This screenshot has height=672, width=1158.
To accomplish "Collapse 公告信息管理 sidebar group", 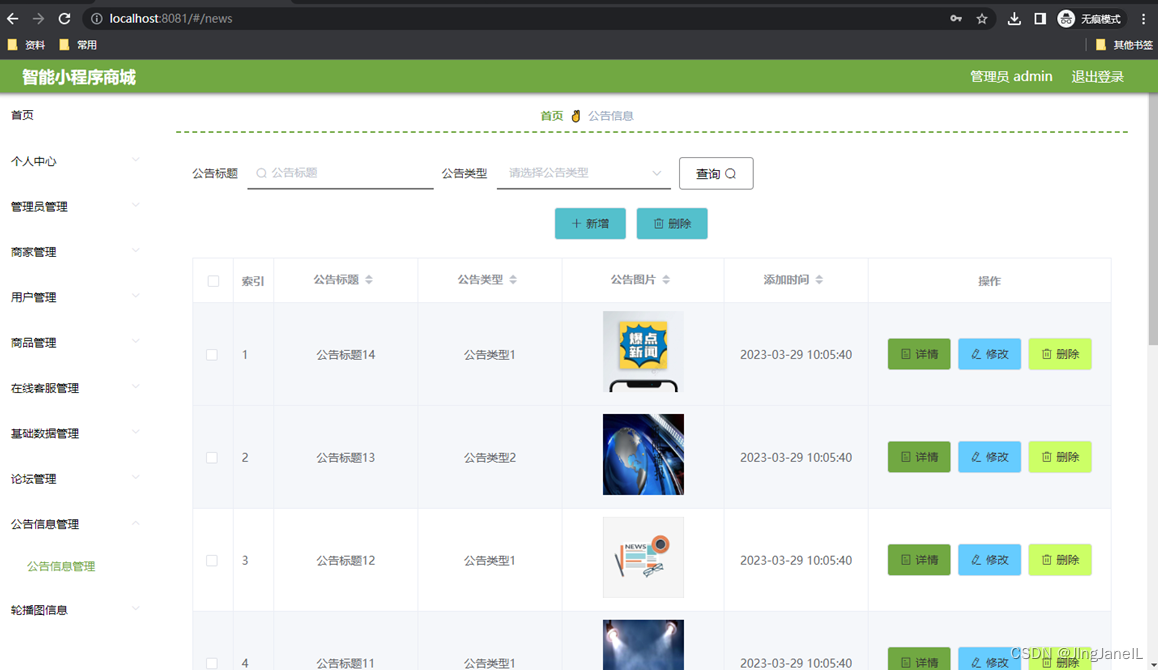I will click(74, 524).
